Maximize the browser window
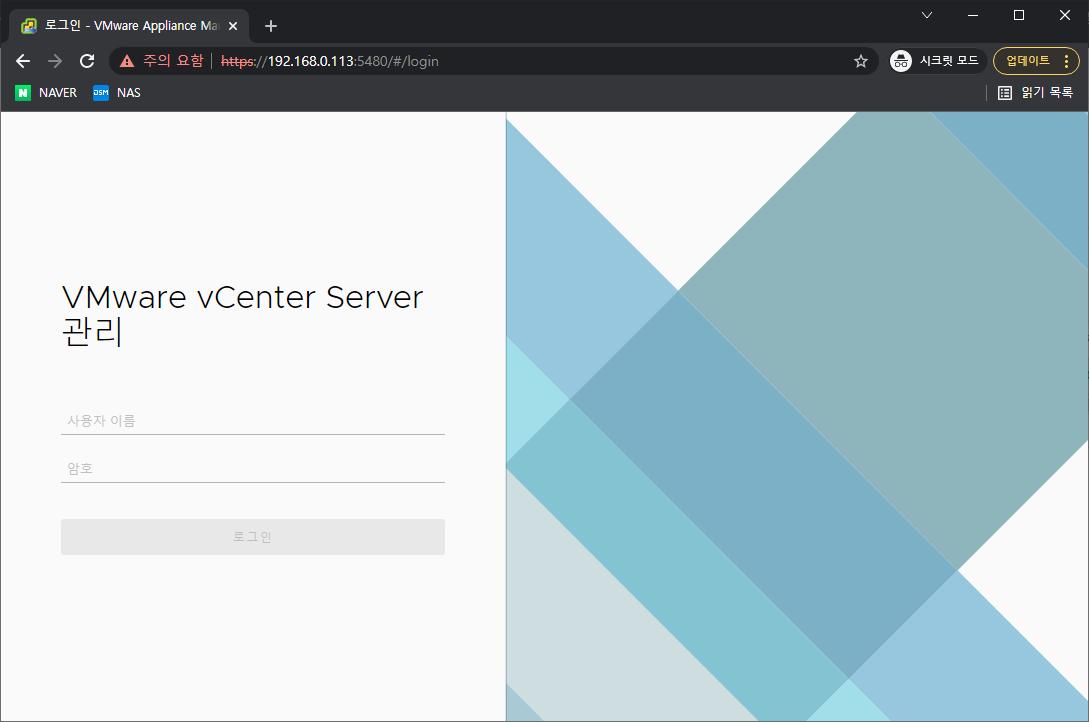The height and width of the screenshot is (722, 1089). click(x=1019, y=15)
